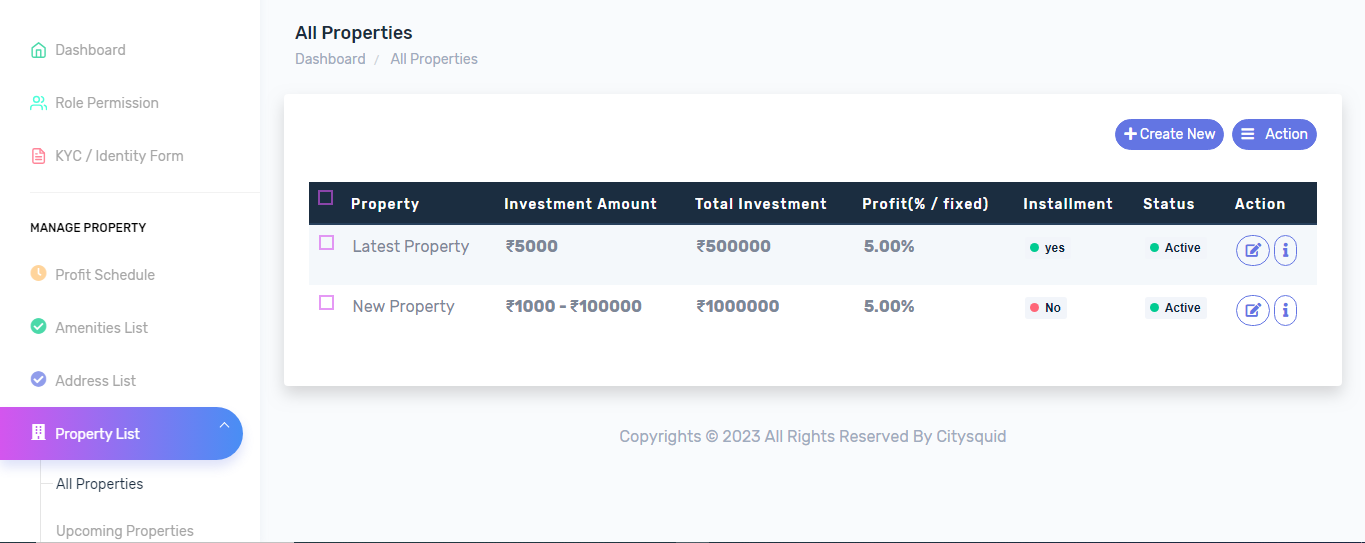Image resolution: width=1365 pixels, height=543 pixels.
Task: Check the New Property row checkbox
Action: pos(326,303)
